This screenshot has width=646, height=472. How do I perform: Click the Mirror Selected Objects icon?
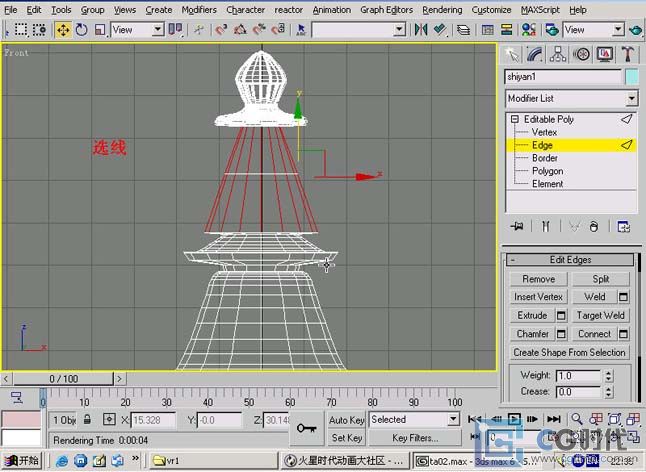click(x=421, y=30)
